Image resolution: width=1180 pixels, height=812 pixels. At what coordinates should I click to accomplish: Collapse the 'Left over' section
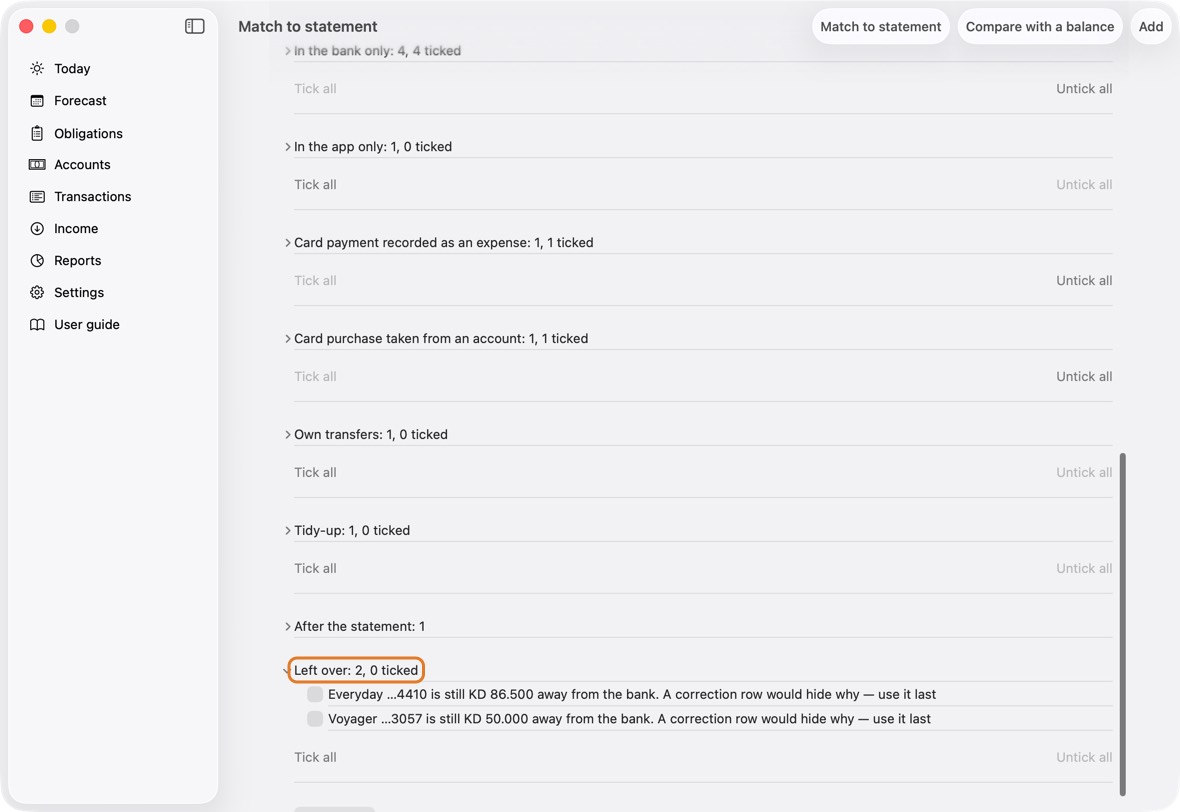[x=287, y=671]
